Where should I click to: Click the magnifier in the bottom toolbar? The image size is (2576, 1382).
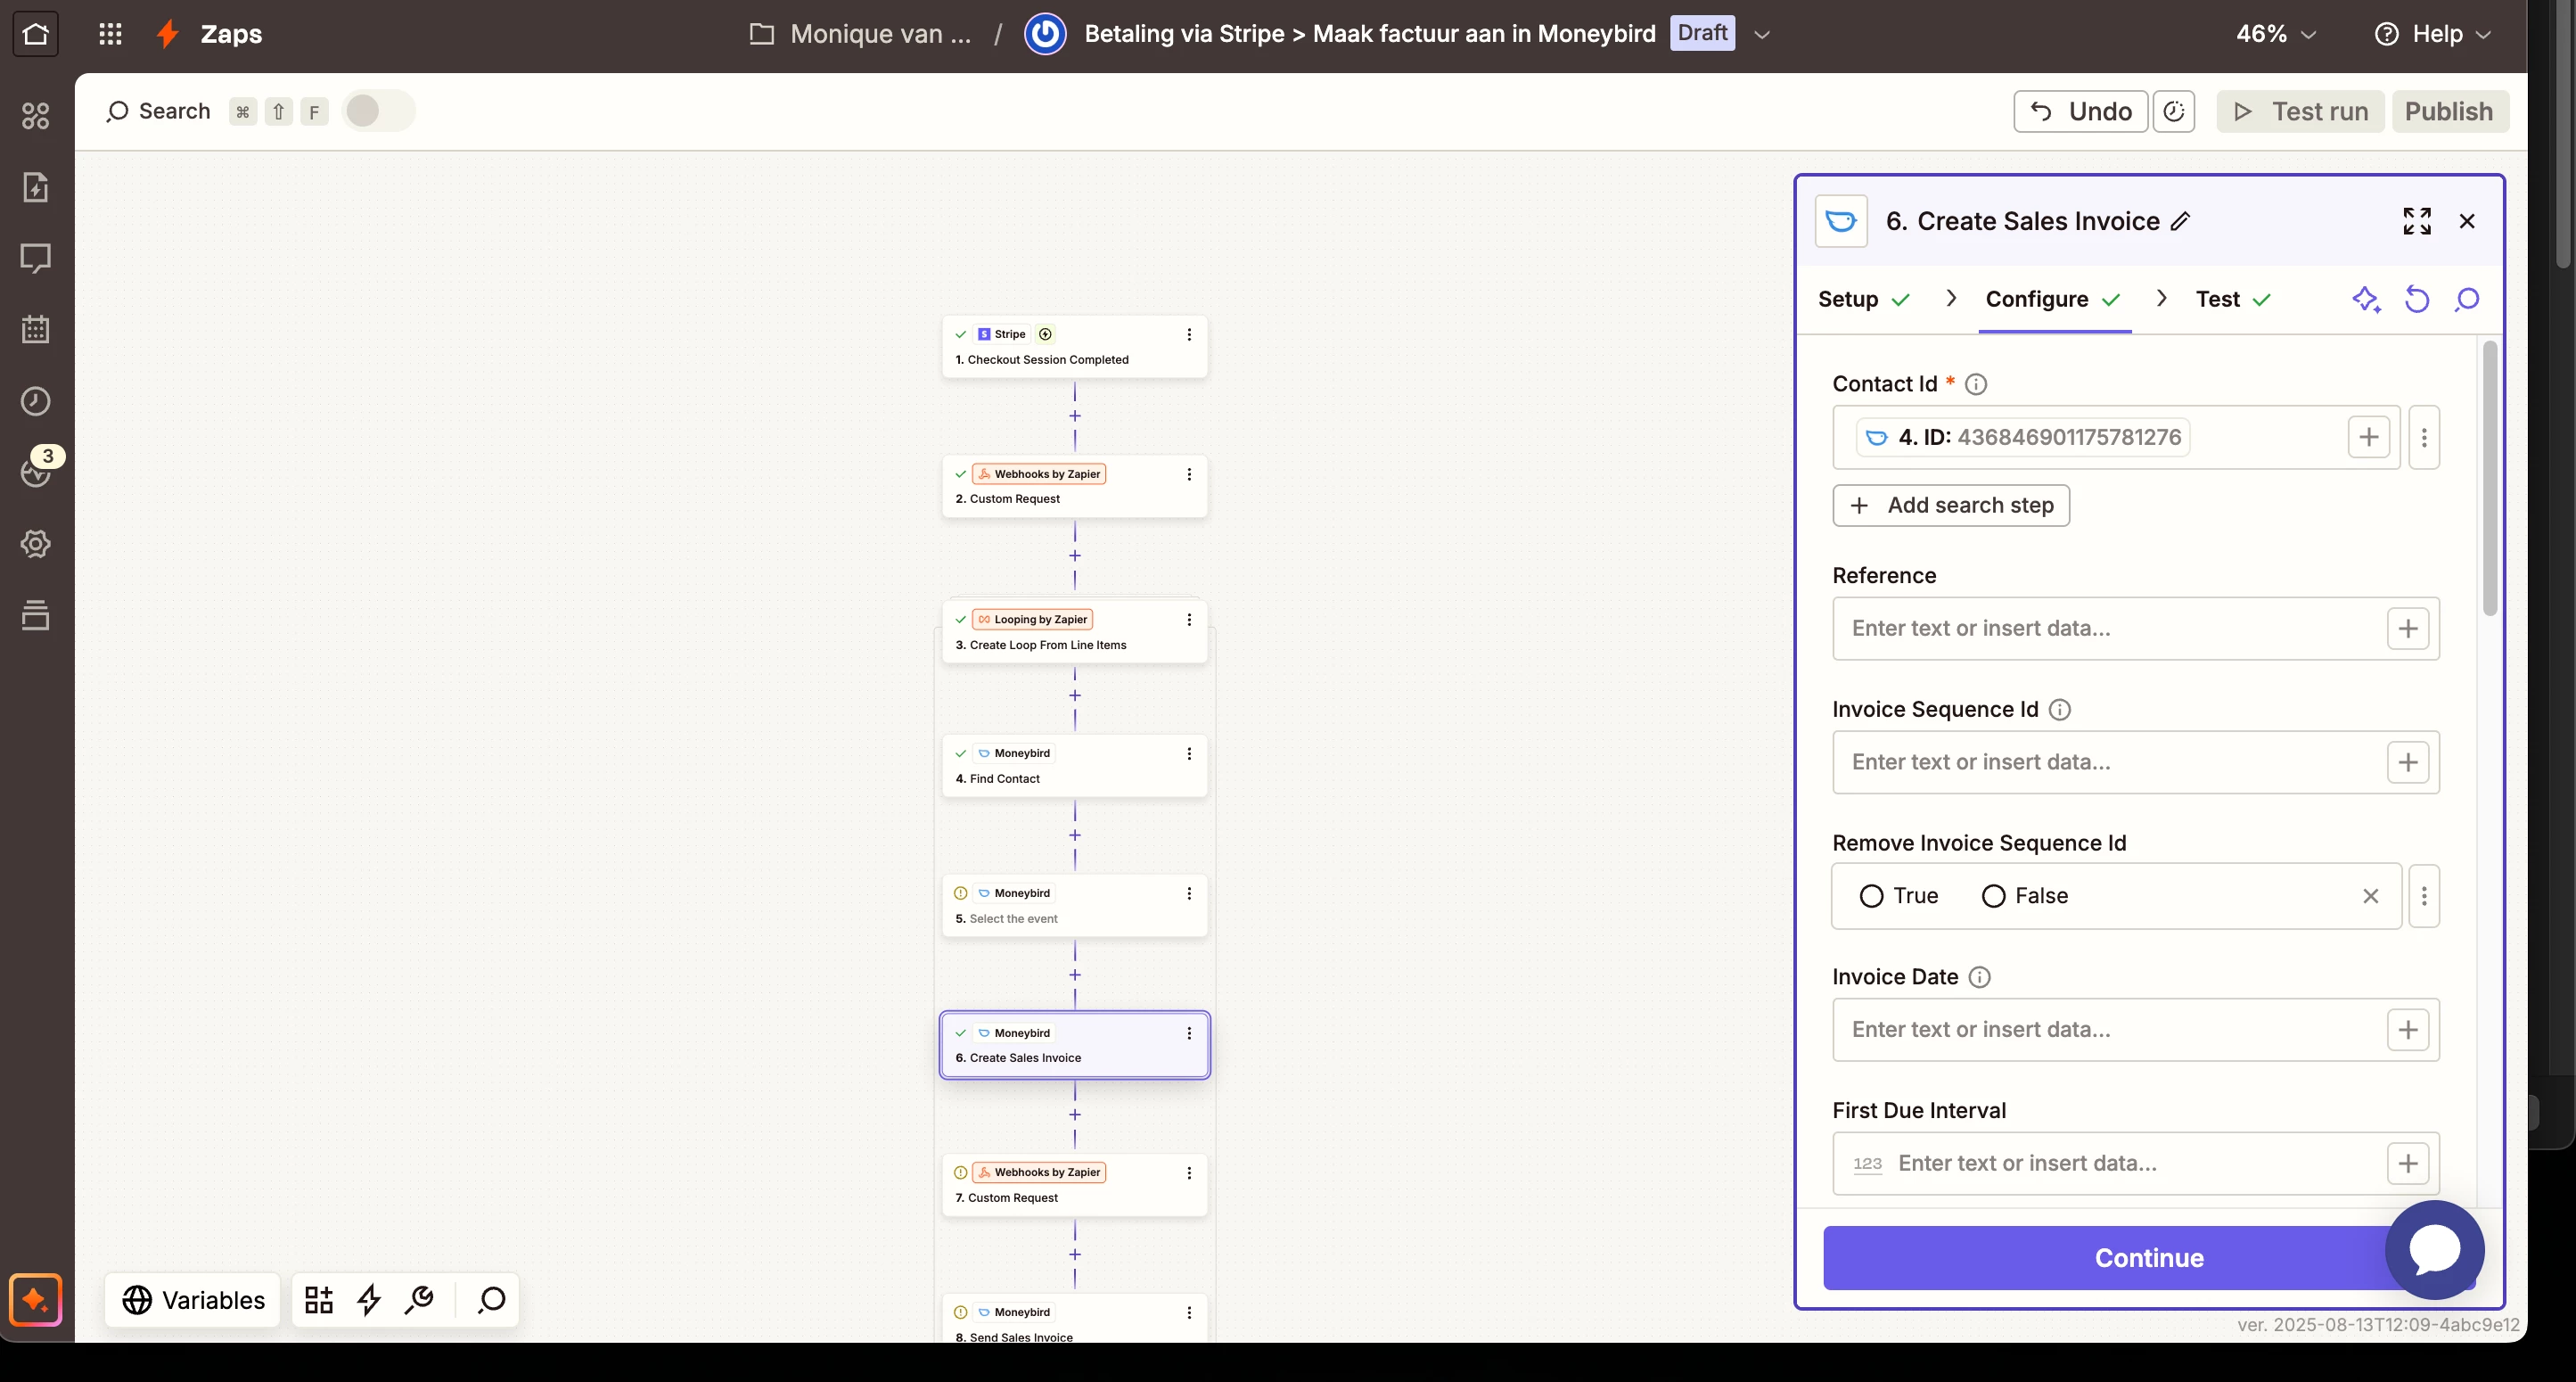pos(491,1300)
